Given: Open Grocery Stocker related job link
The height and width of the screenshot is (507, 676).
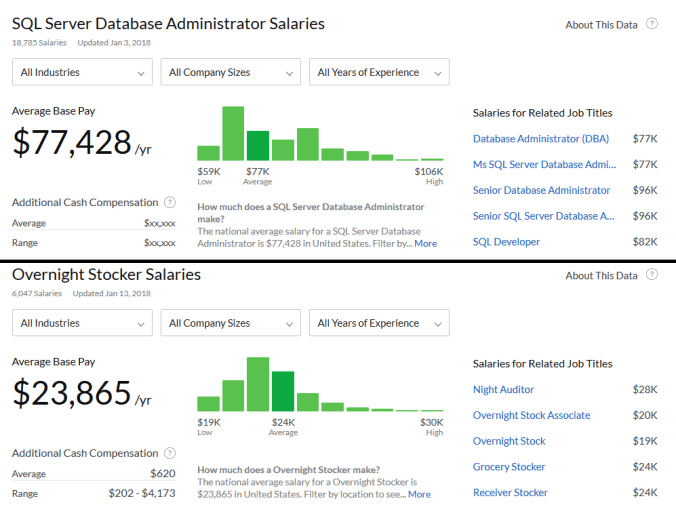Looking at the screenshot, I should click(x=509, y=467).
